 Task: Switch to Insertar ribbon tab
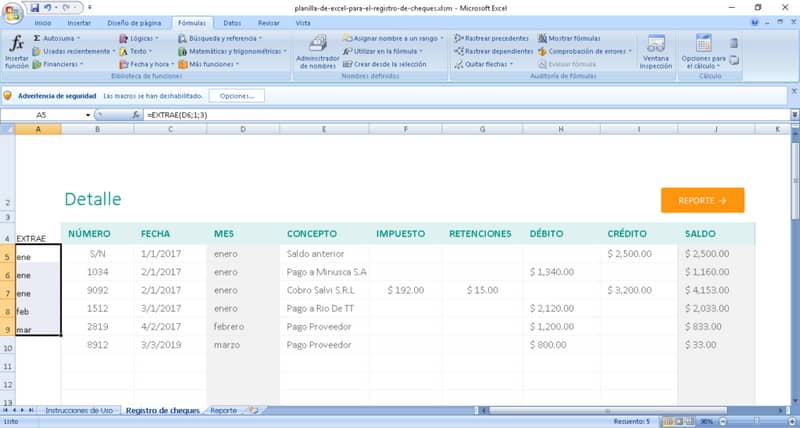tap(79, 23)
